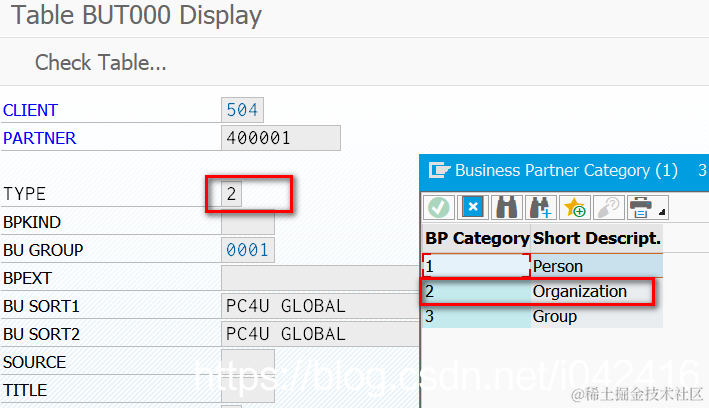This screenshot has height=408, width=709.
Task: Open Find with the binoculars icon
Action: click(506, 208)
